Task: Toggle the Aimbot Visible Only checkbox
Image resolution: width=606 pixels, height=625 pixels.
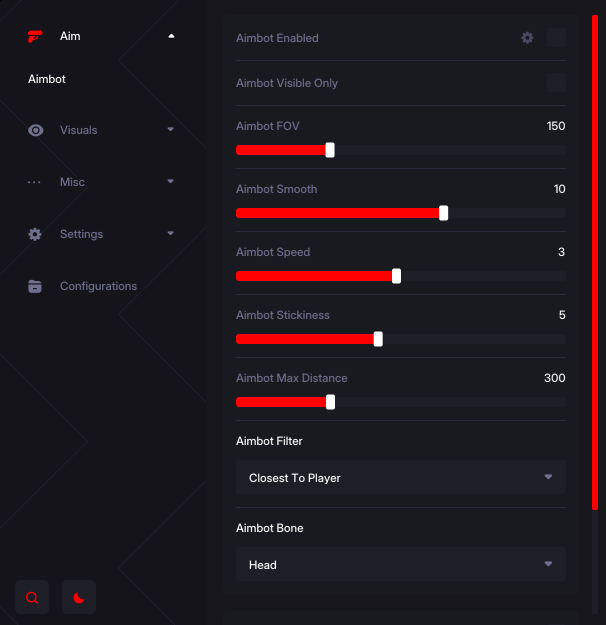Action: 557,83
